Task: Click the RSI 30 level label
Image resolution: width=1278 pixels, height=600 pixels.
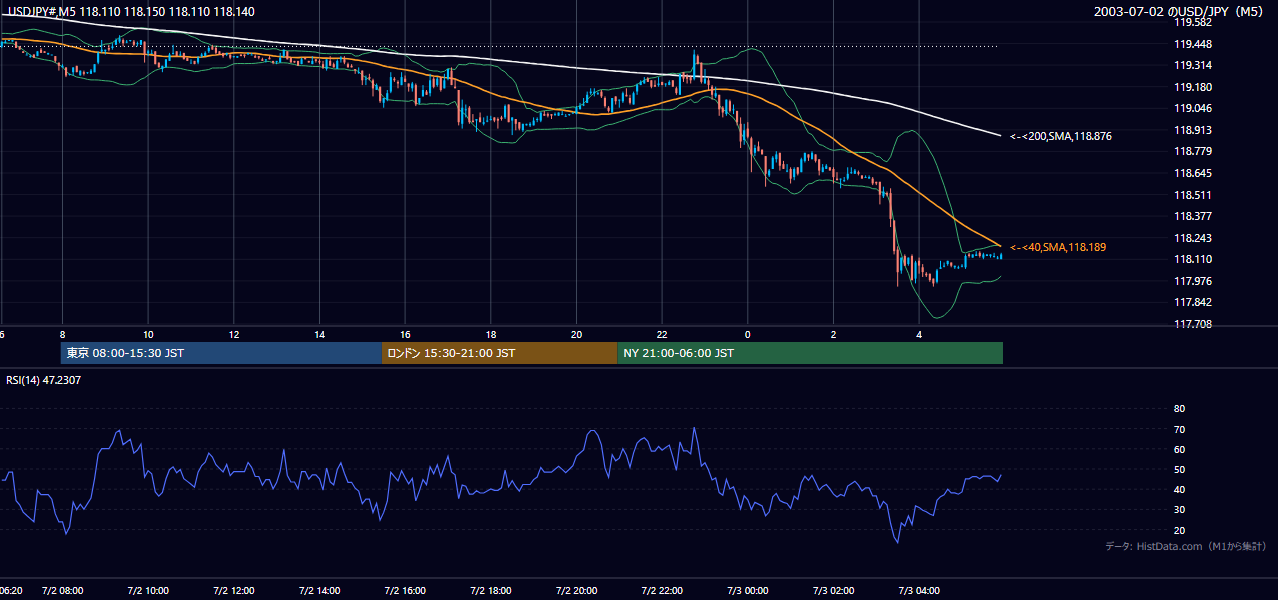Action: coord(1179,509)
